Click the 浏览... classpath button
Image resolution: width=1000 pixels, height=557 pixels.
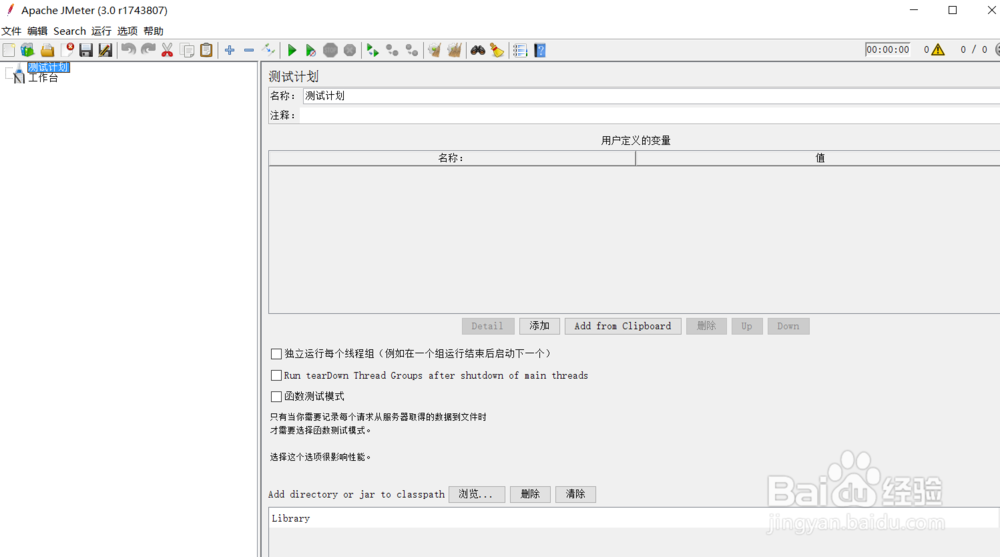click(x=476, y=494)
